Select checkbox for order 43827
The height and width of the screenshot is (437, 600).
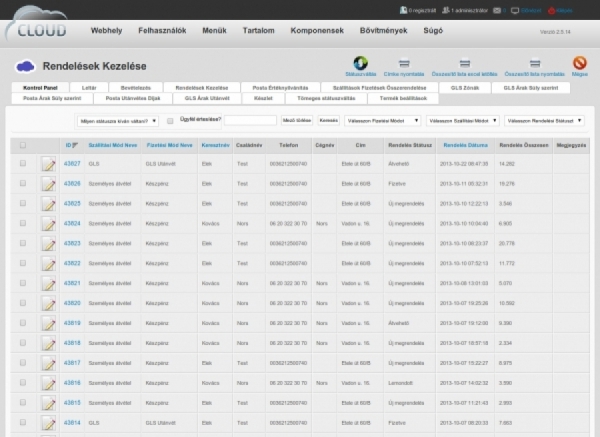23,163
